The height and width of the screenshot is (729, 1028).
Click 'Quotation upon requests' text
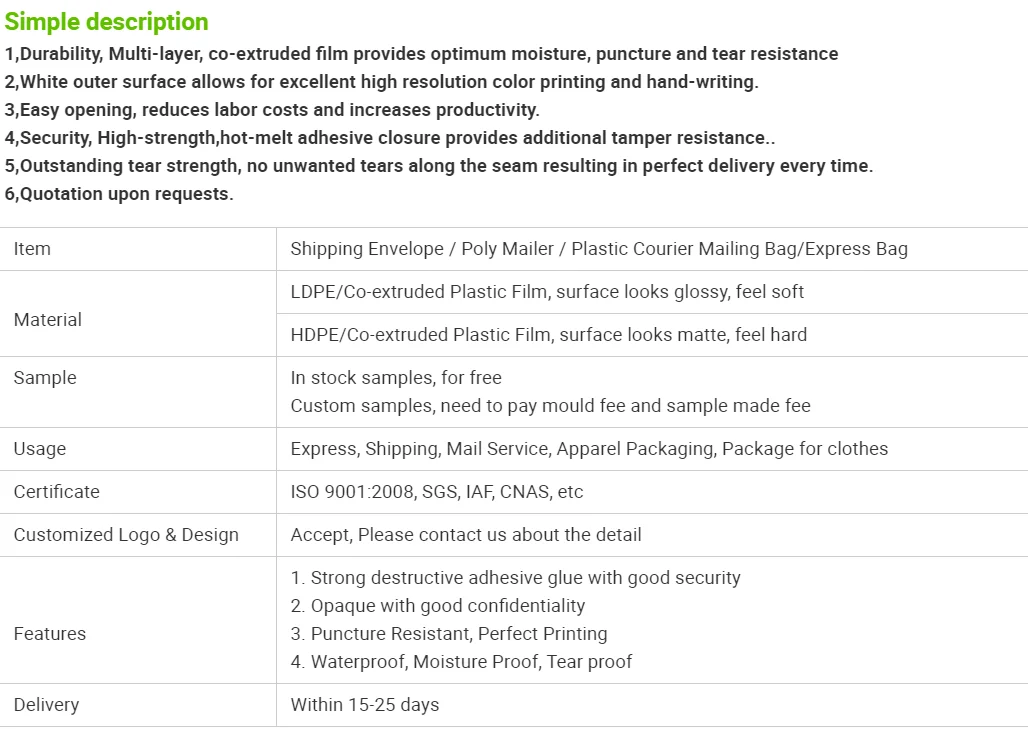[x=119, y=194]
